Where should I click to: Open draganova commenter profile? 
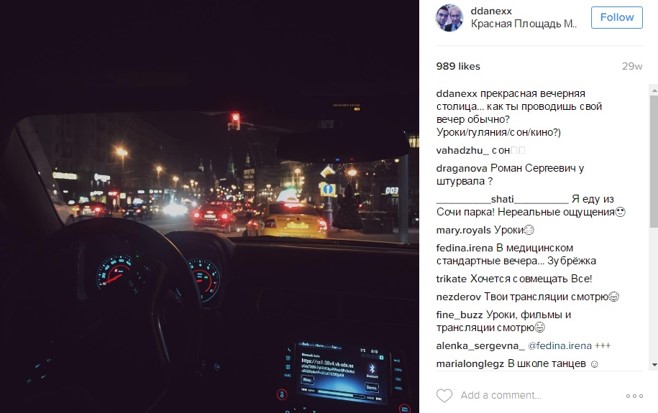pyautogui.click(x=462, y=168)
